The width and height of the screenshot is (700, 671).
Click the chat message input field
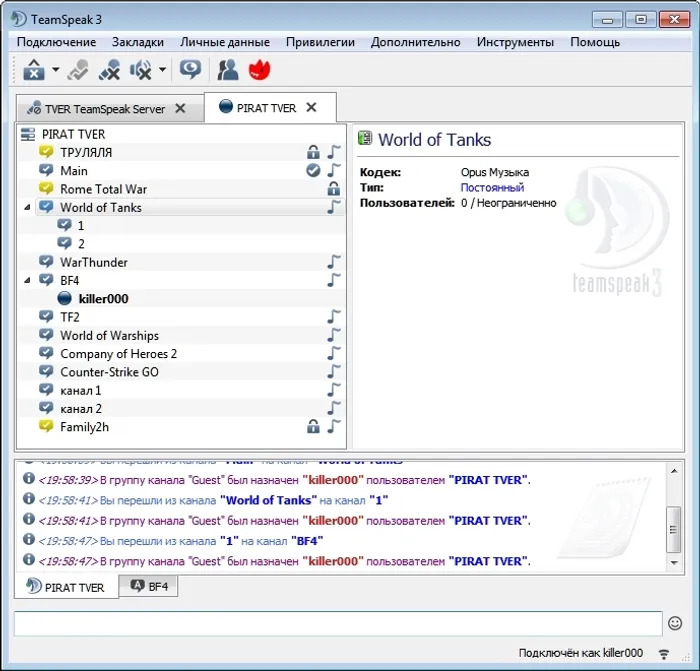(338, 623)
